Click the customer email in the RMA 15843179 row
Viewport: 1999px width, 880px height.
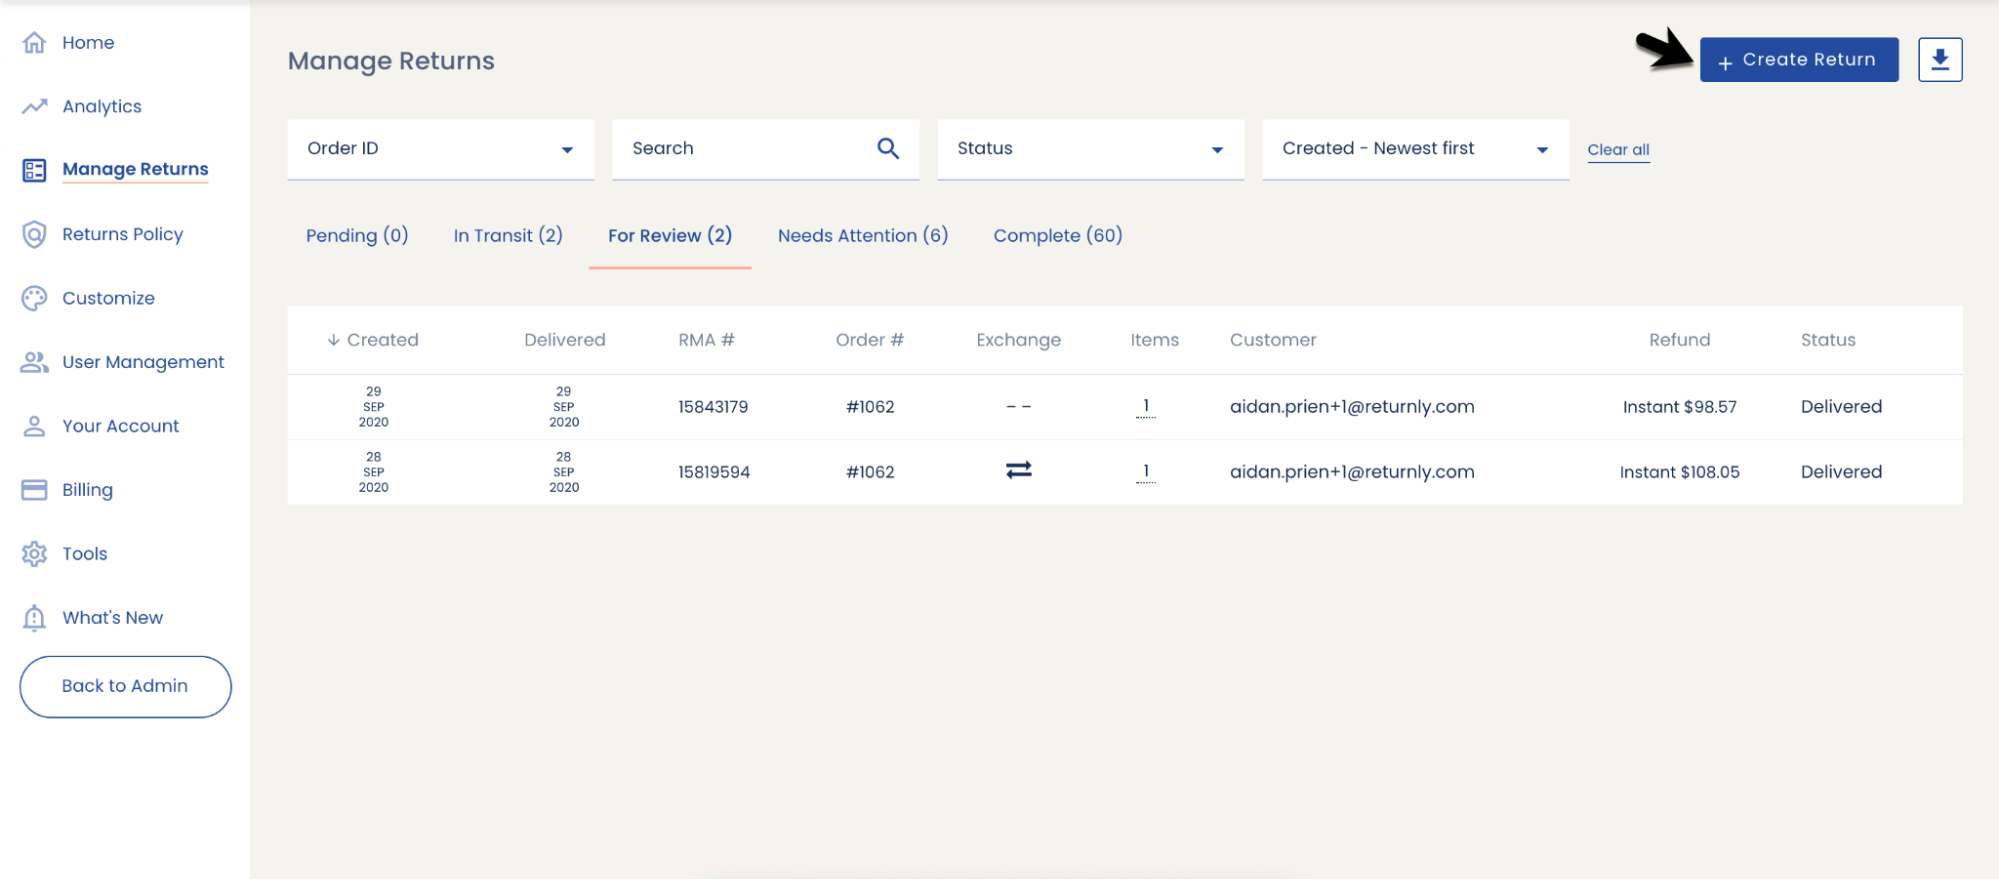(x=1352, y=407)
